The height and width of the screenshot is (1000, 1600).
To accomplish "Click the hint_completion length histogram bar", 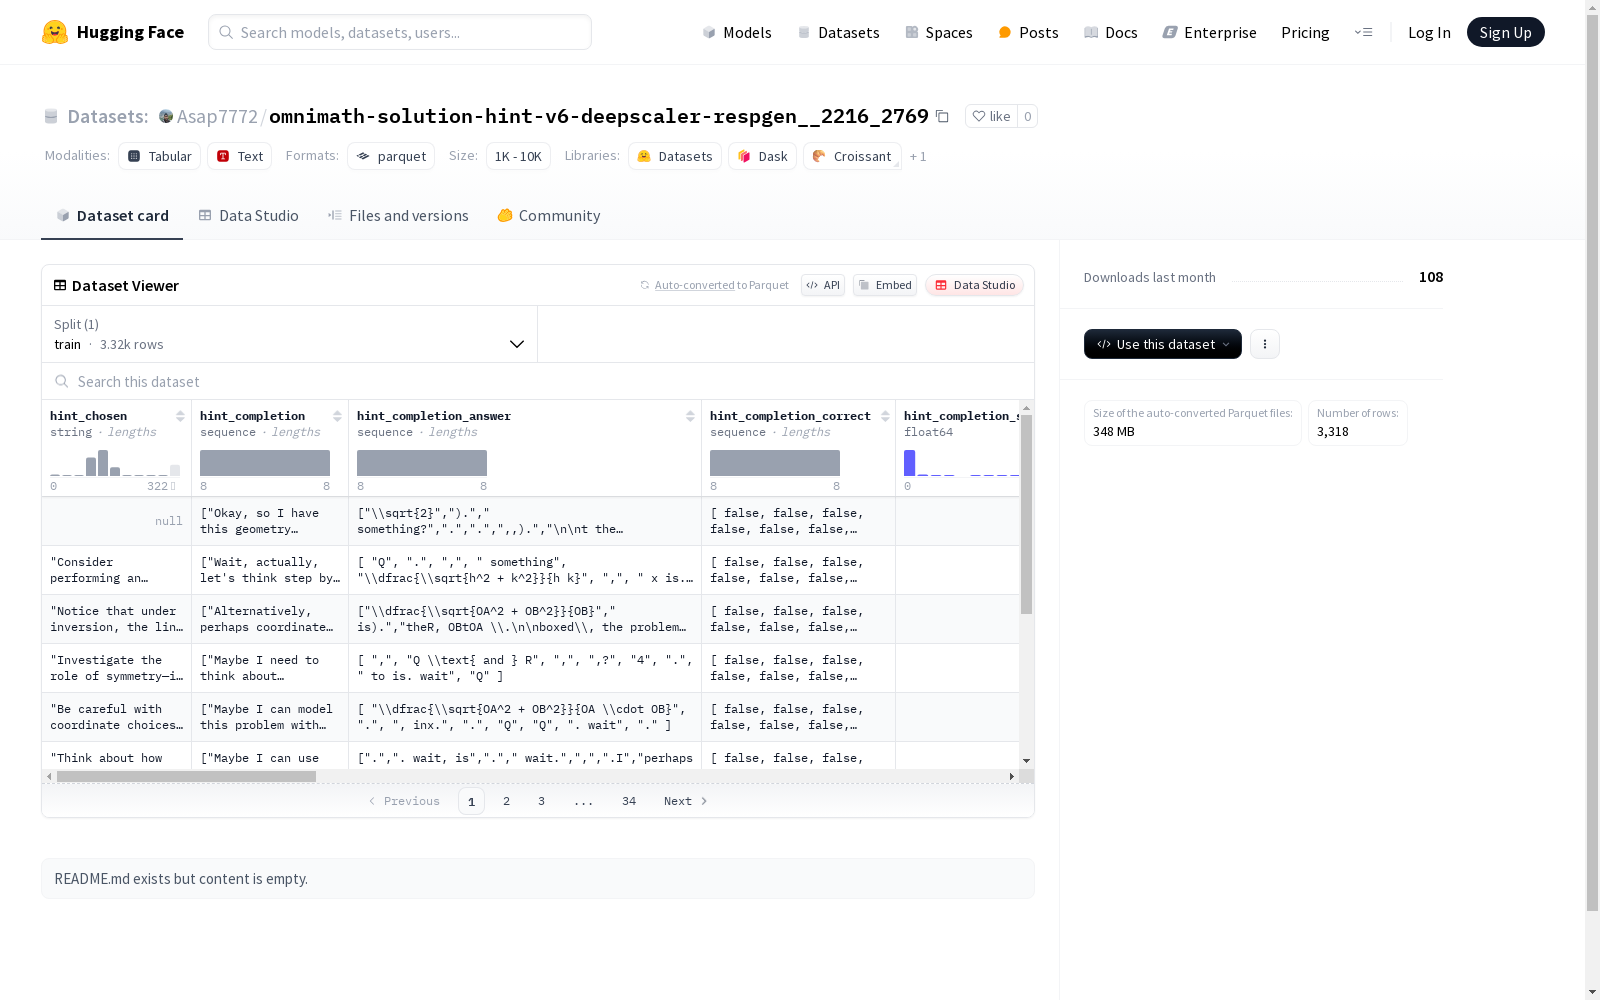I will [x=265, y=463].
